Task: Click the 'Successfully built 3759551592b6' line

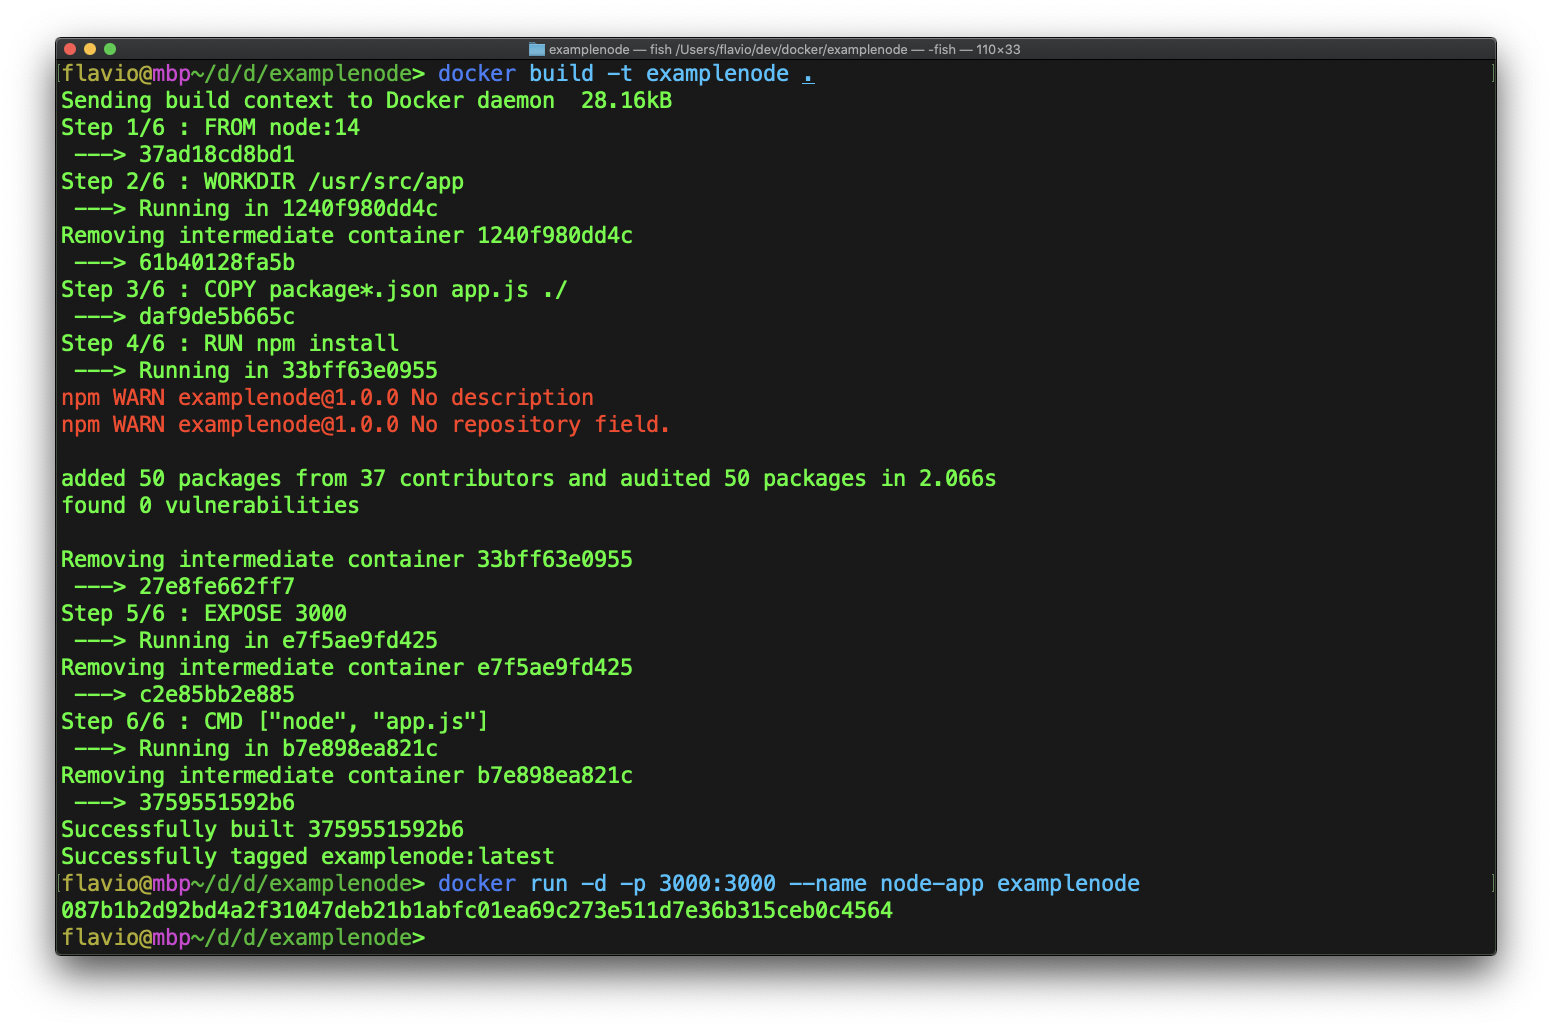Action: [x=262, y=830]
